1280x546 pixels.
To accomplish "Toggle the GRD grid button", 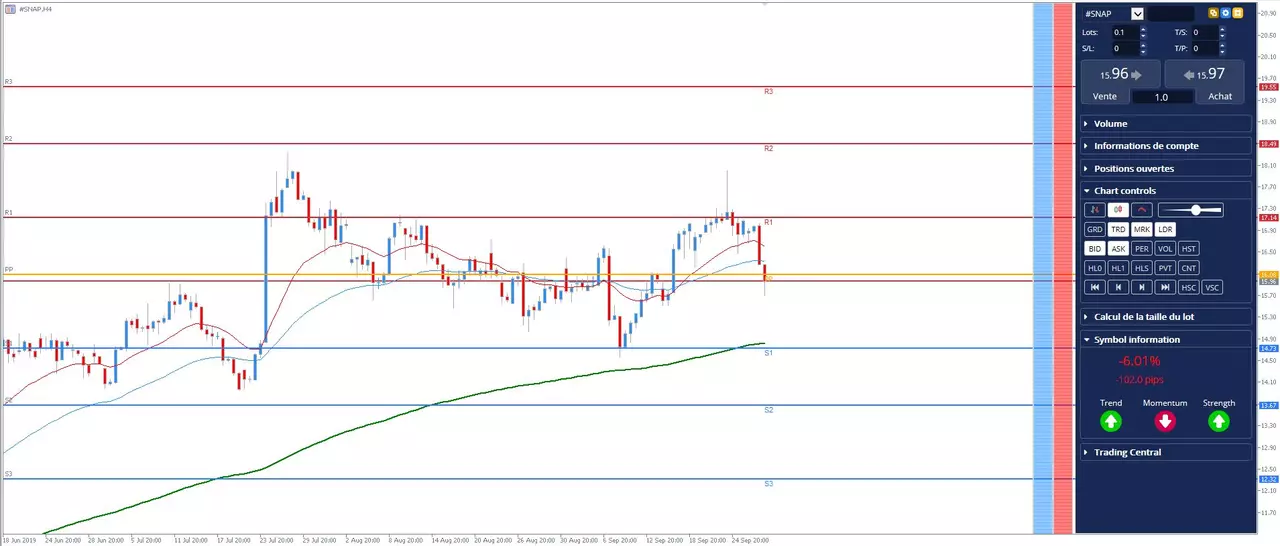I will click(x=1095, y=229).
